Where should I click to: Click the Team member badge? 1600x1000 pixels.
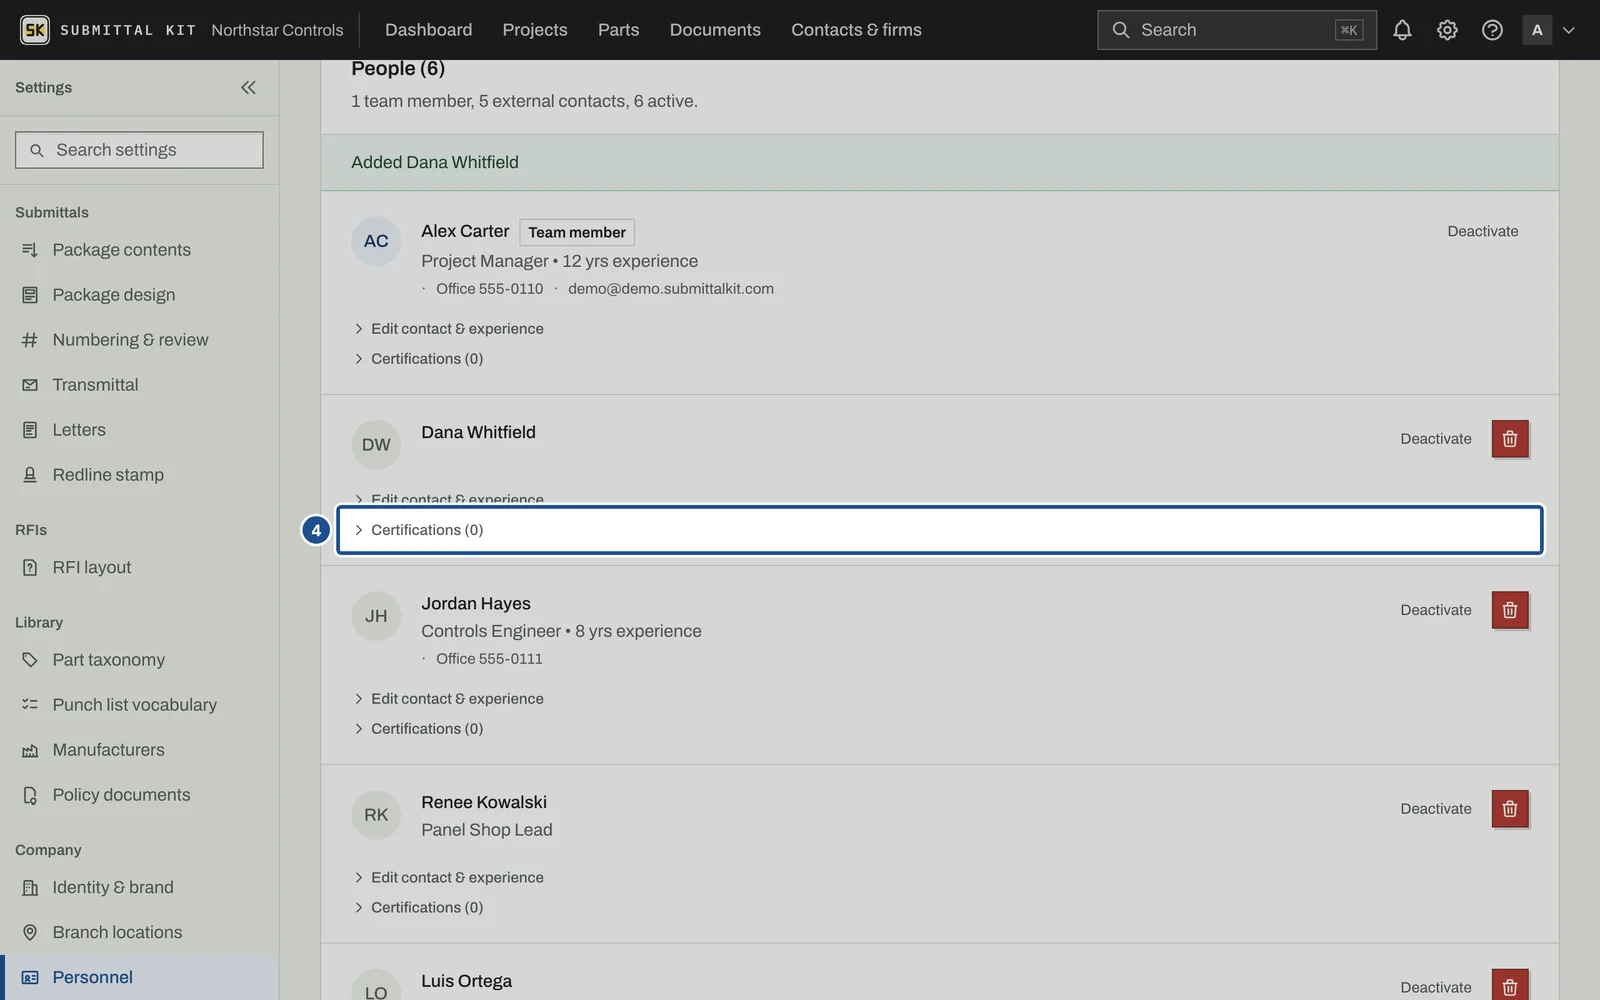577,232
